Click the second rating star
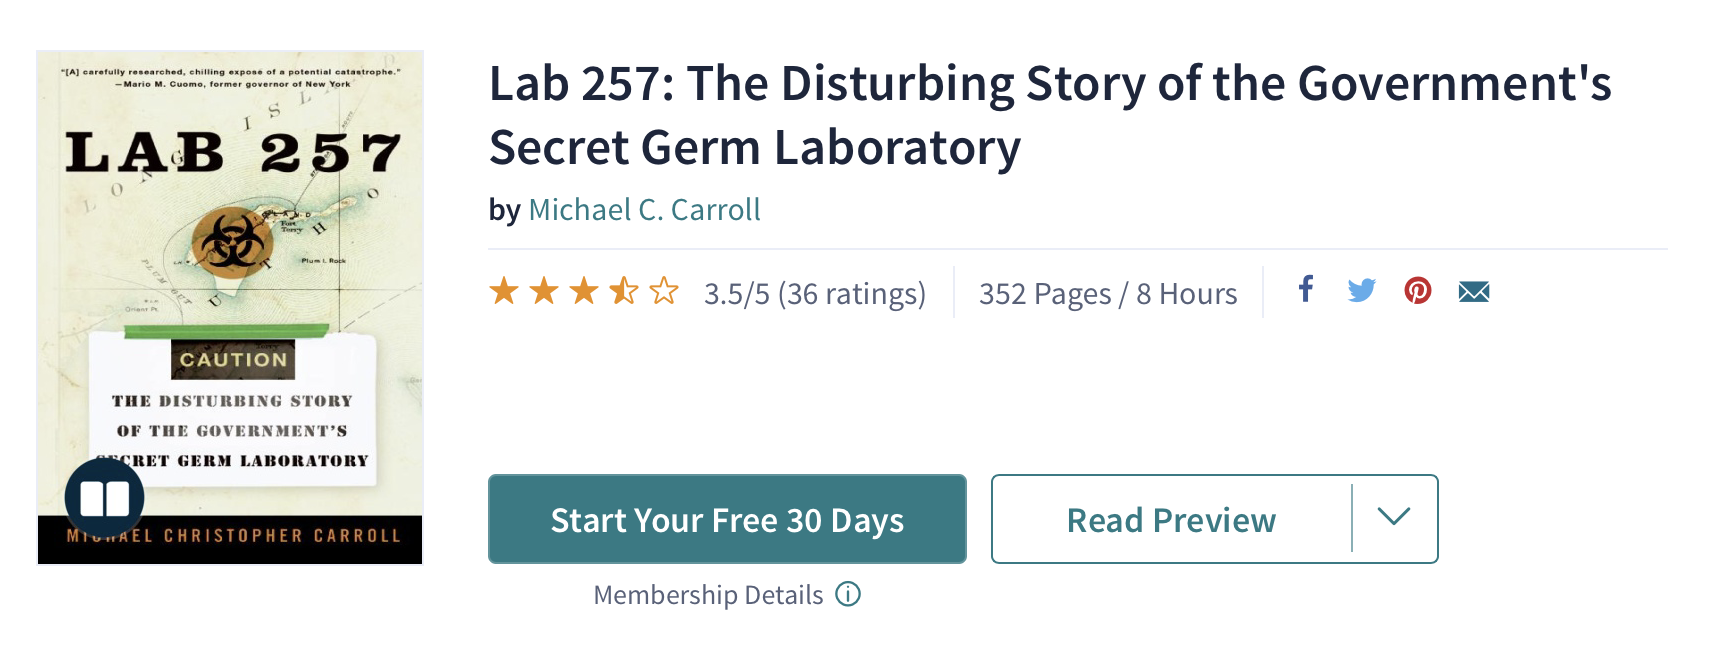The width and height of the screenshot is (1710, 654). 544,292
